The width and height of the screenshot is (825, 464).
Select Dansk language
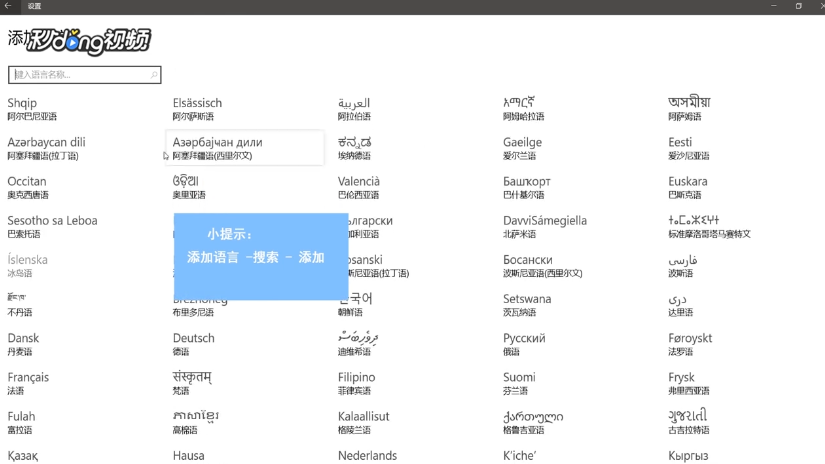23,344
